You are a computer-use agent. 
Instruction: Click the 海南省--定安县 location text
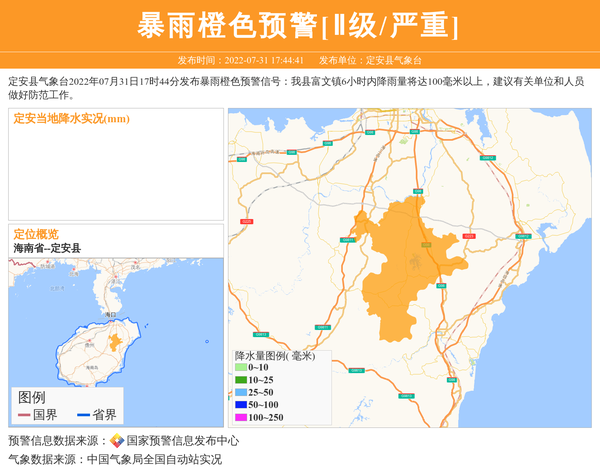(47, 248)
